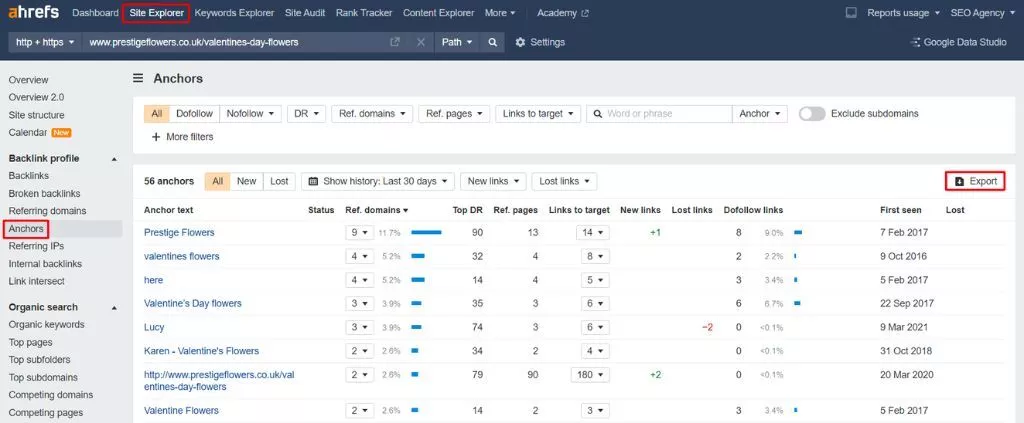Open Ref. domains filter dropdown
Screen dimensions: 1024x423
click(x=372, y=114)
